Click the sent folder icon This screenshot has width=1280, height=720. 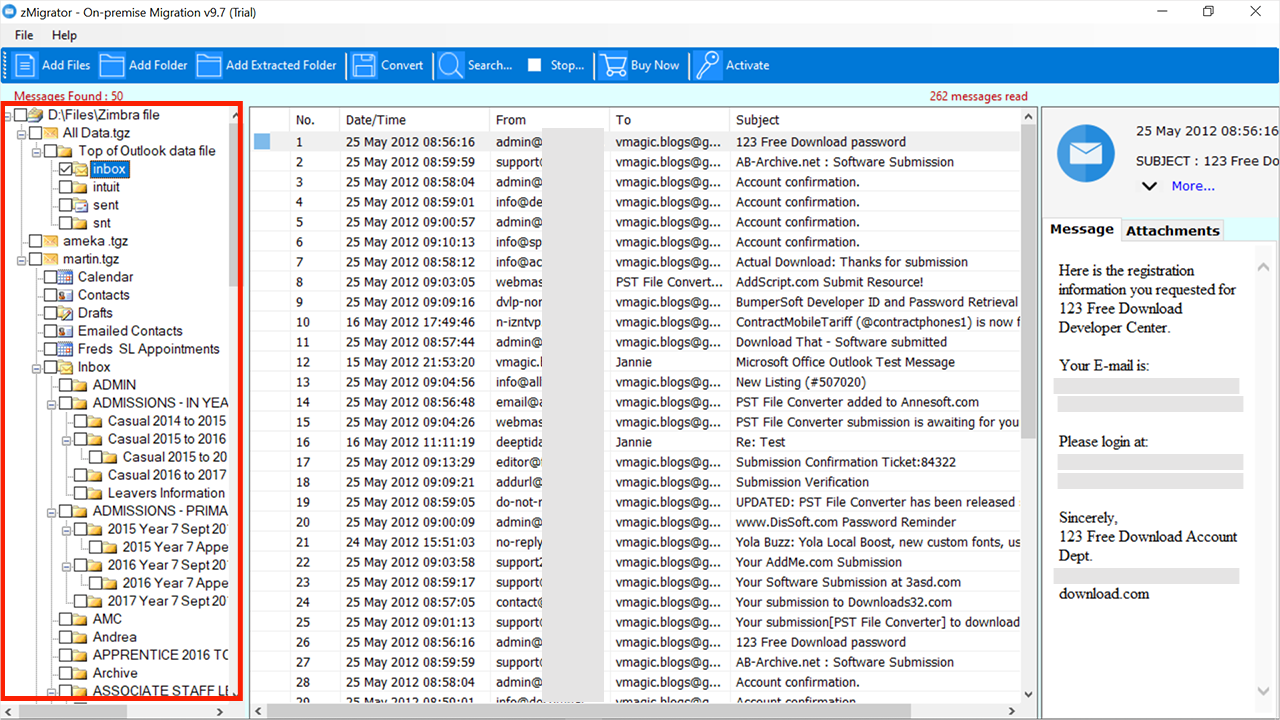point(82,205)
